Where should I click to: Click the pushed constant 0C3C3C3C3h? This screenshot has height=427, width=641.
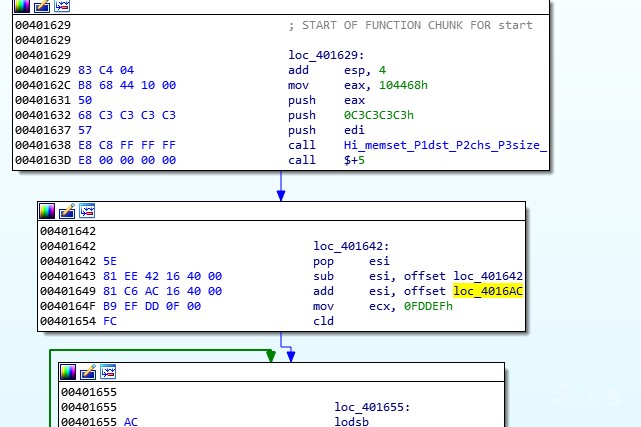pos(379,115)
